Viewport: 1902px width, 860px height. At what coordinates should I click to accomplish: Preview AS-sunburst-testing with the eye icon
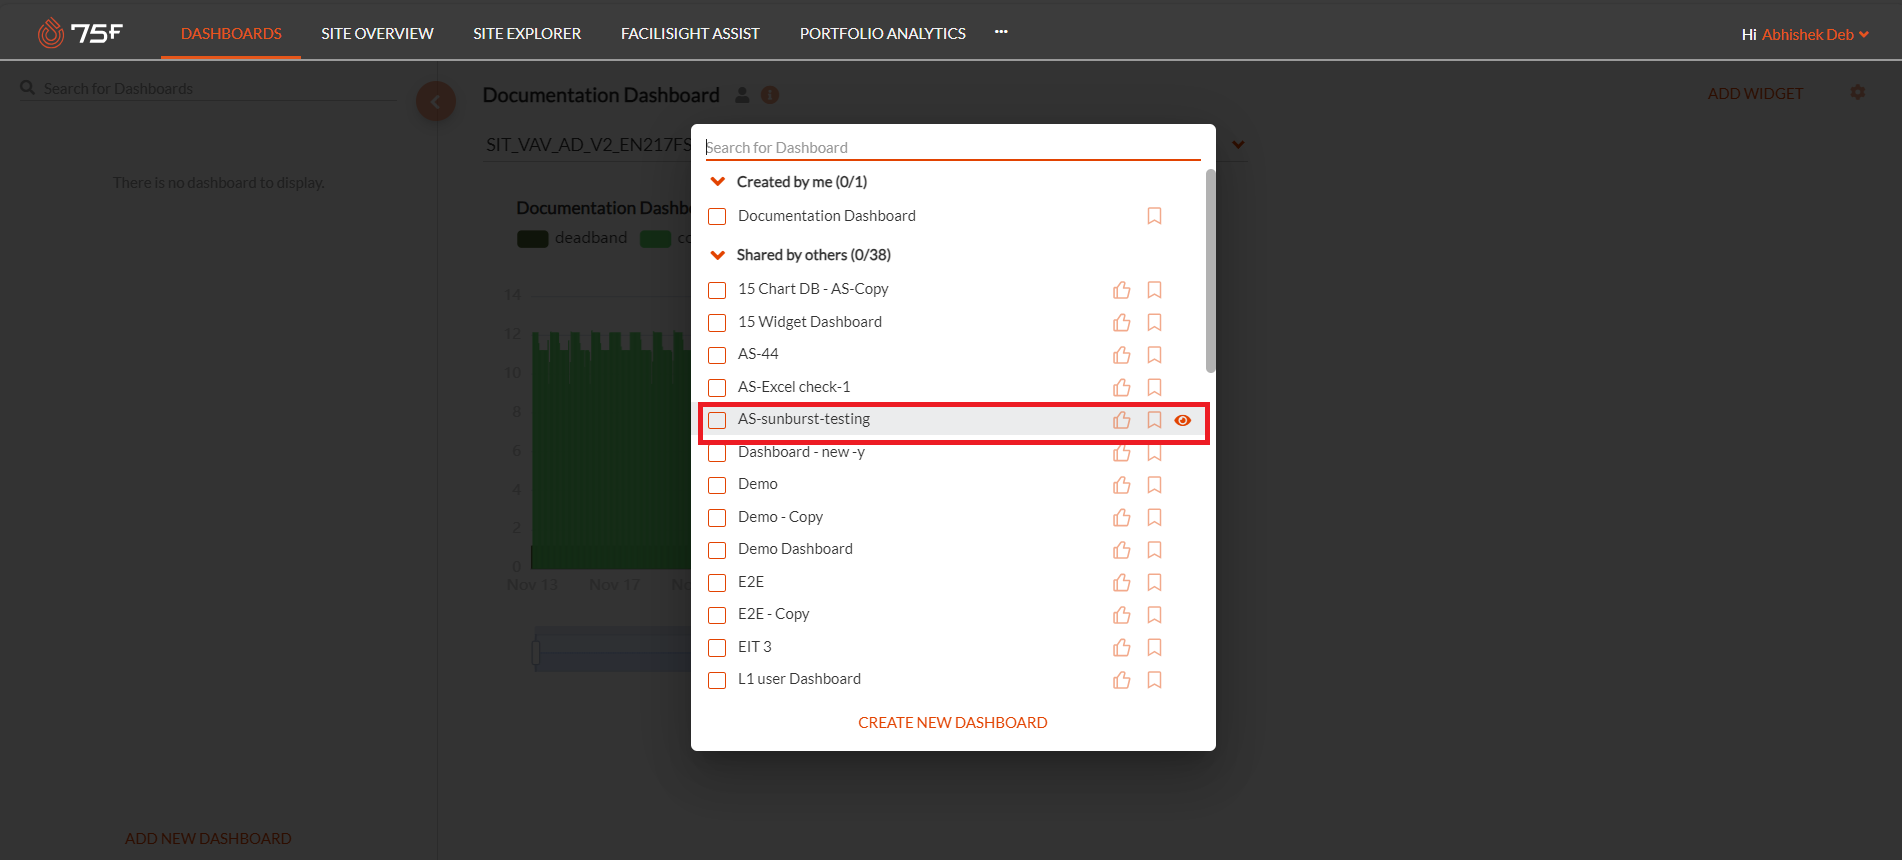click(x=1183, y=420)
